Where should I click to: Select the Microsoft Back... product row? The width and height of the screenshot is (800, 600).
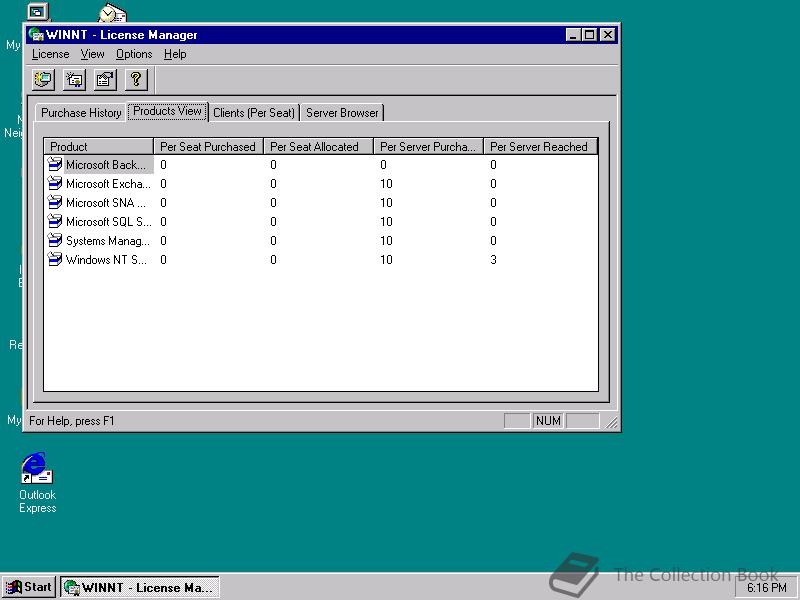321,165
